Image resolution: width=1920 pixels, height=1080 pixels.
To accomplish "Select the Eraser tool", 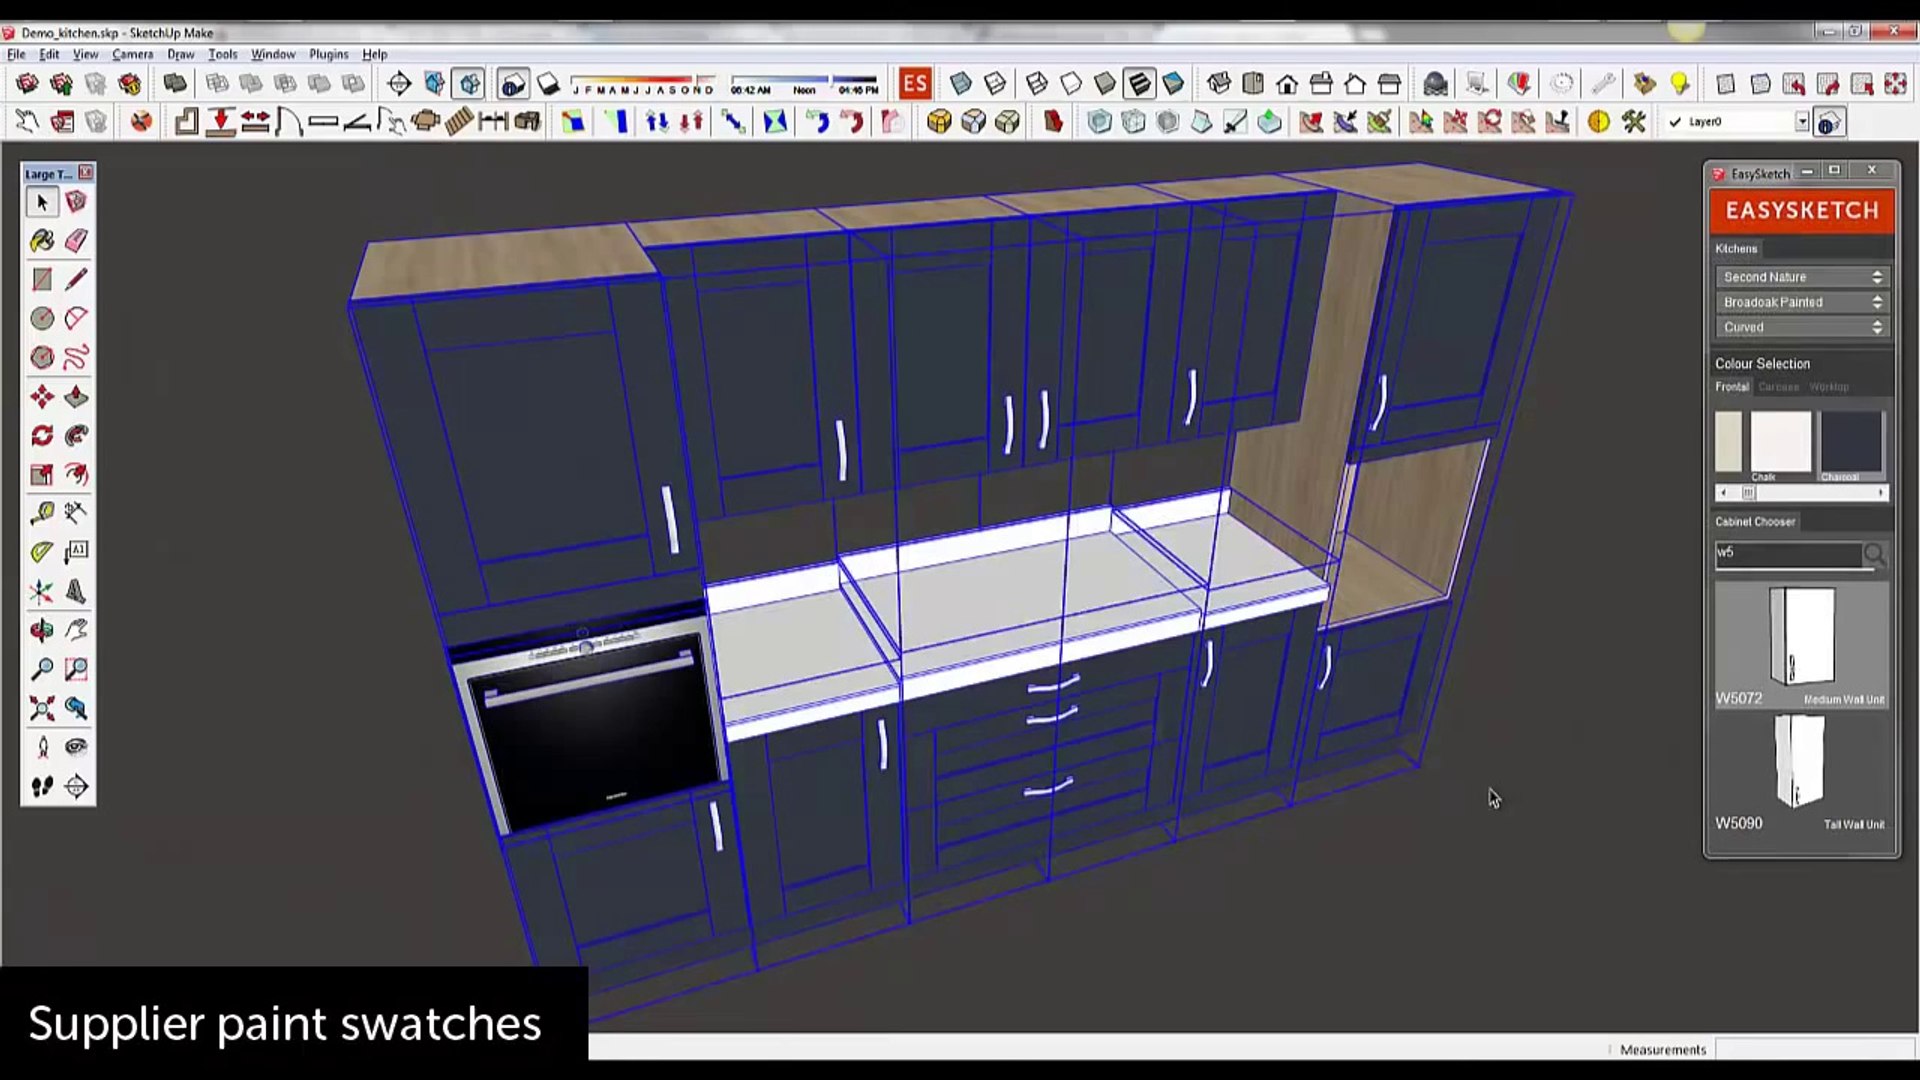I will tap(76, 241).
